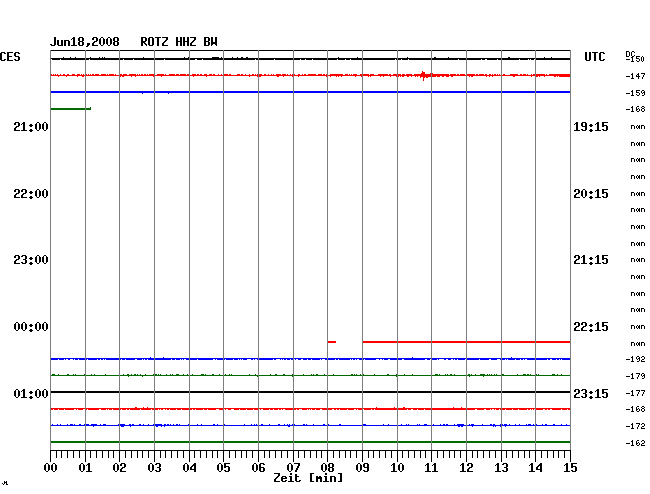The width and height of the screenshot is (650, 494).
Task: Click minute tick label 13
Action: pos(501,468)
